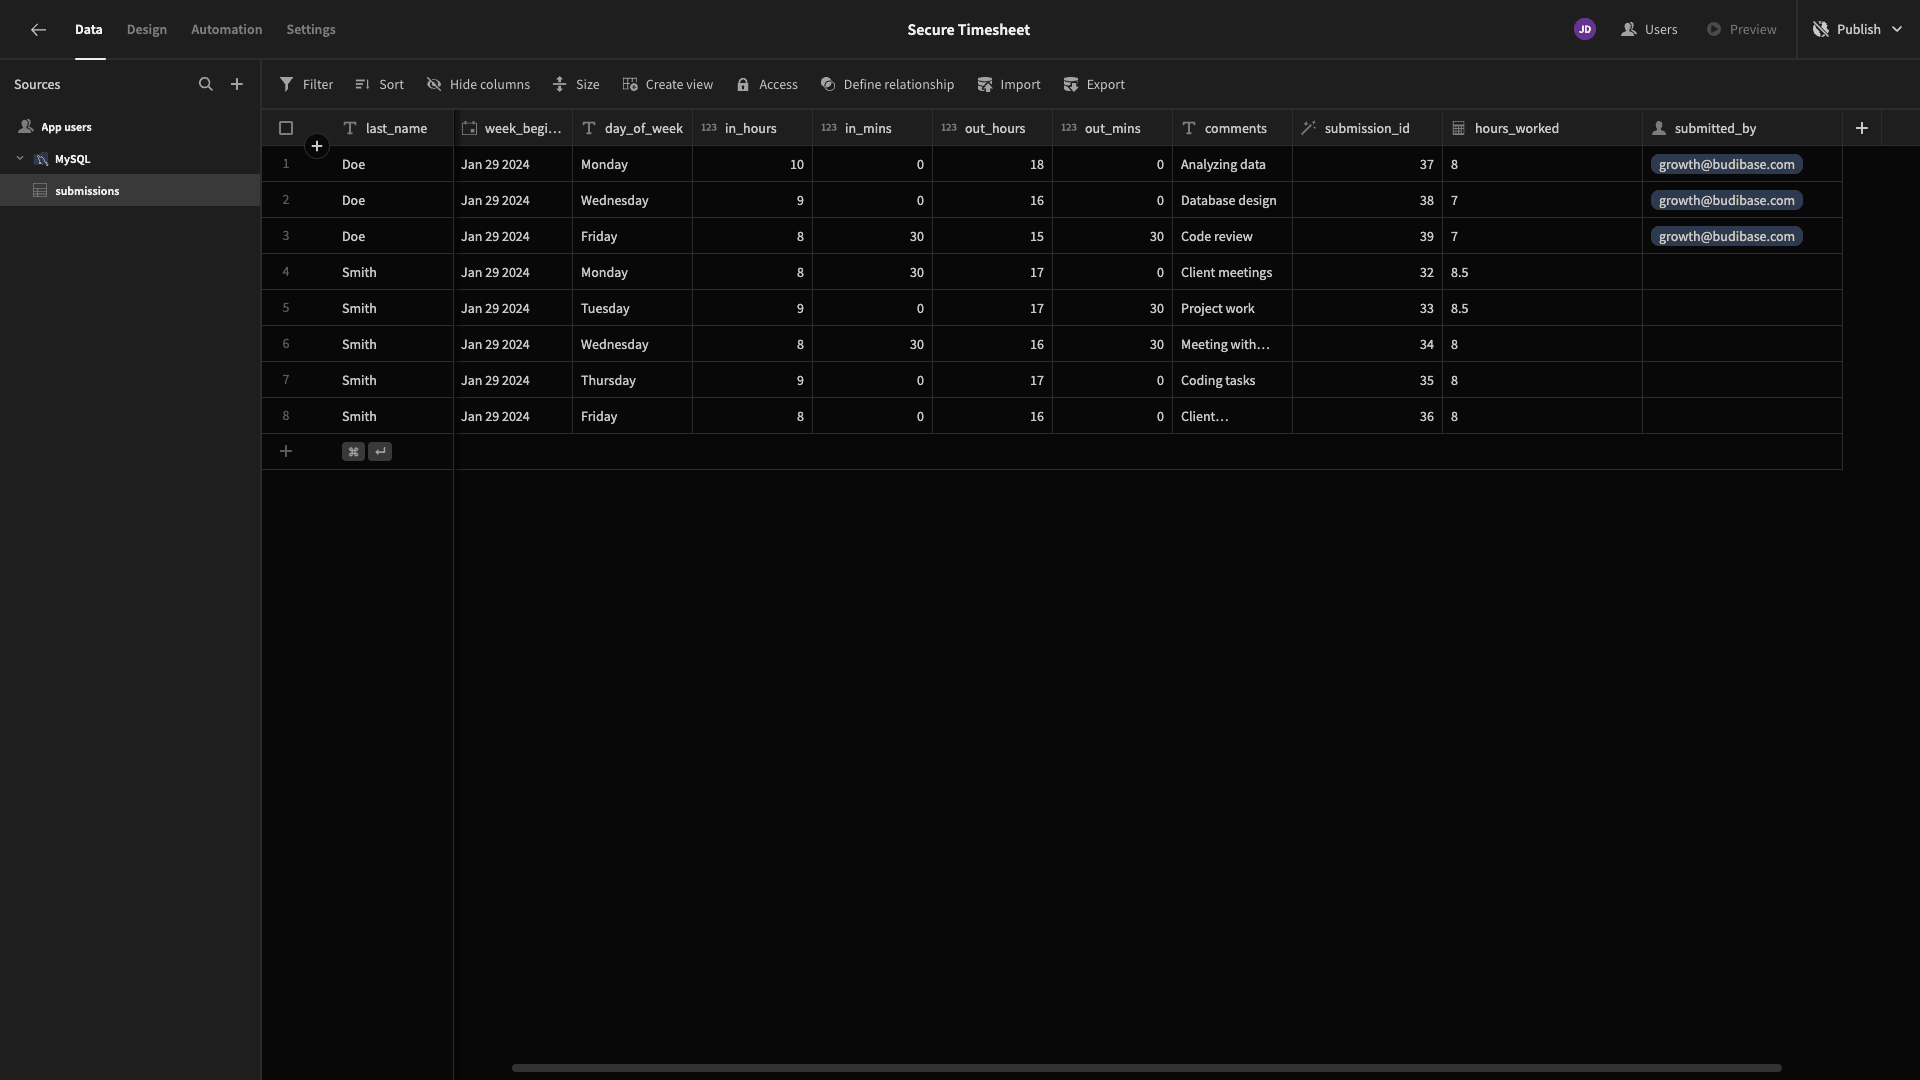The width and height of the screenshot is (1920, 1080).
Task: Toggle the select-all rows checkbox
Action: pos(286,128)
